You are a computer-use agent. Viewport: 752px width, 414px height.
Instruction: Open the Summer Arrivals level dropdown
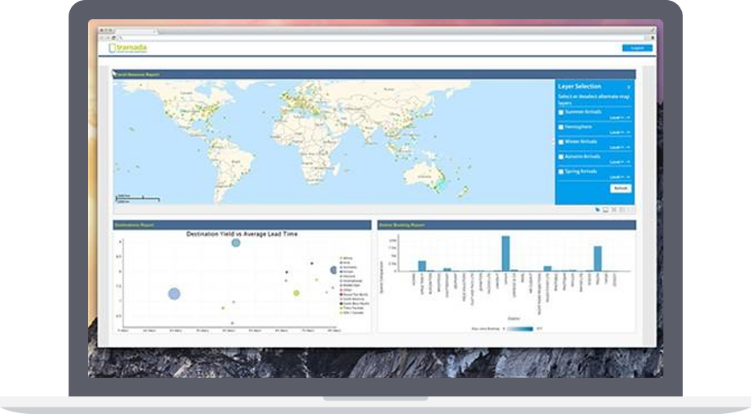(620, 119)
